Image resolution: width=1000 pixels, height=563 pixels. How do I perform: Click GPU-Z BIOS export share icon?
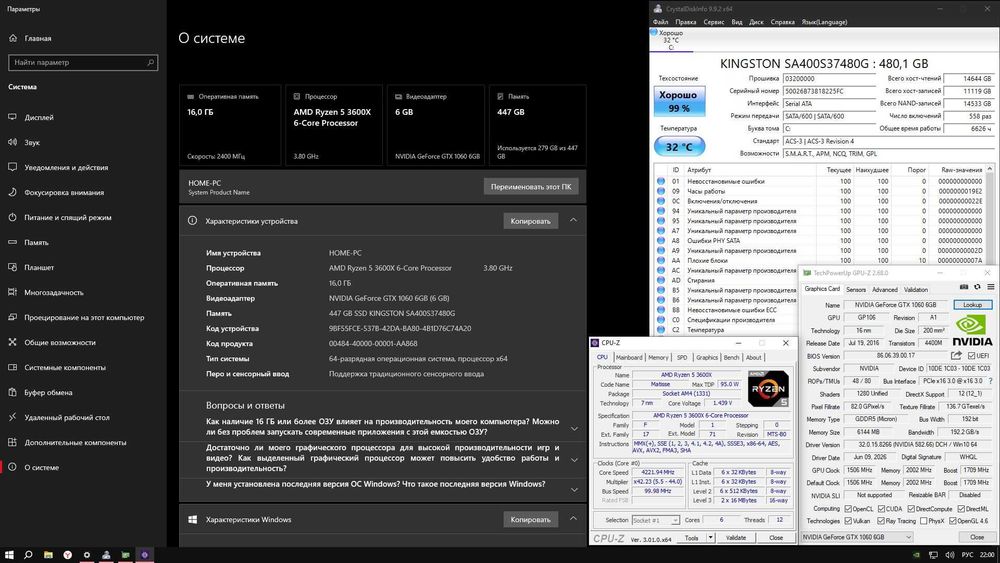click(x=956, y=355)
